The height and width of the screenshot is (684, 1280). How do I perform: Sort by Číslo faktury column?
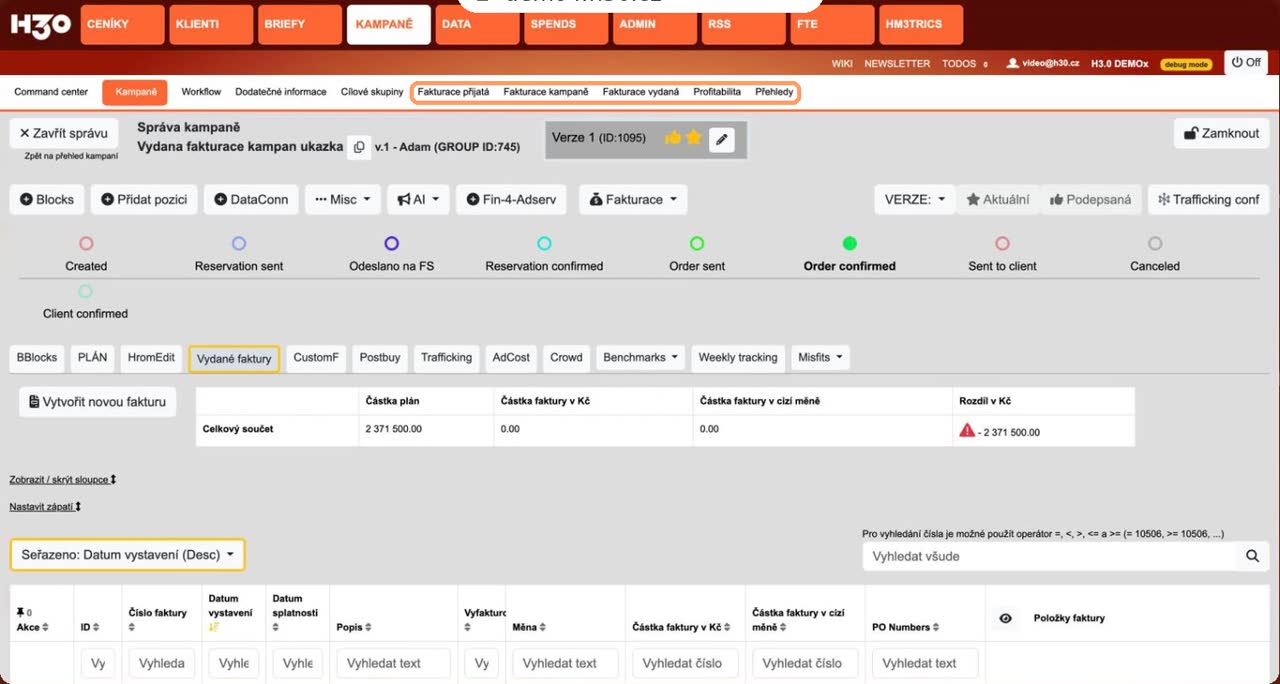[132, 628]
